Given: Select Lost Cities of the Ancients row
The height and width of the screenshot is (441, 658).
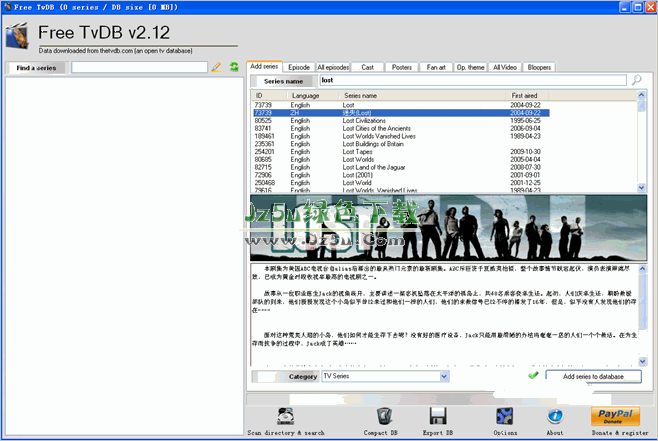Looking at the screenshot, I should pyautogui.click(x=401, y=128).
